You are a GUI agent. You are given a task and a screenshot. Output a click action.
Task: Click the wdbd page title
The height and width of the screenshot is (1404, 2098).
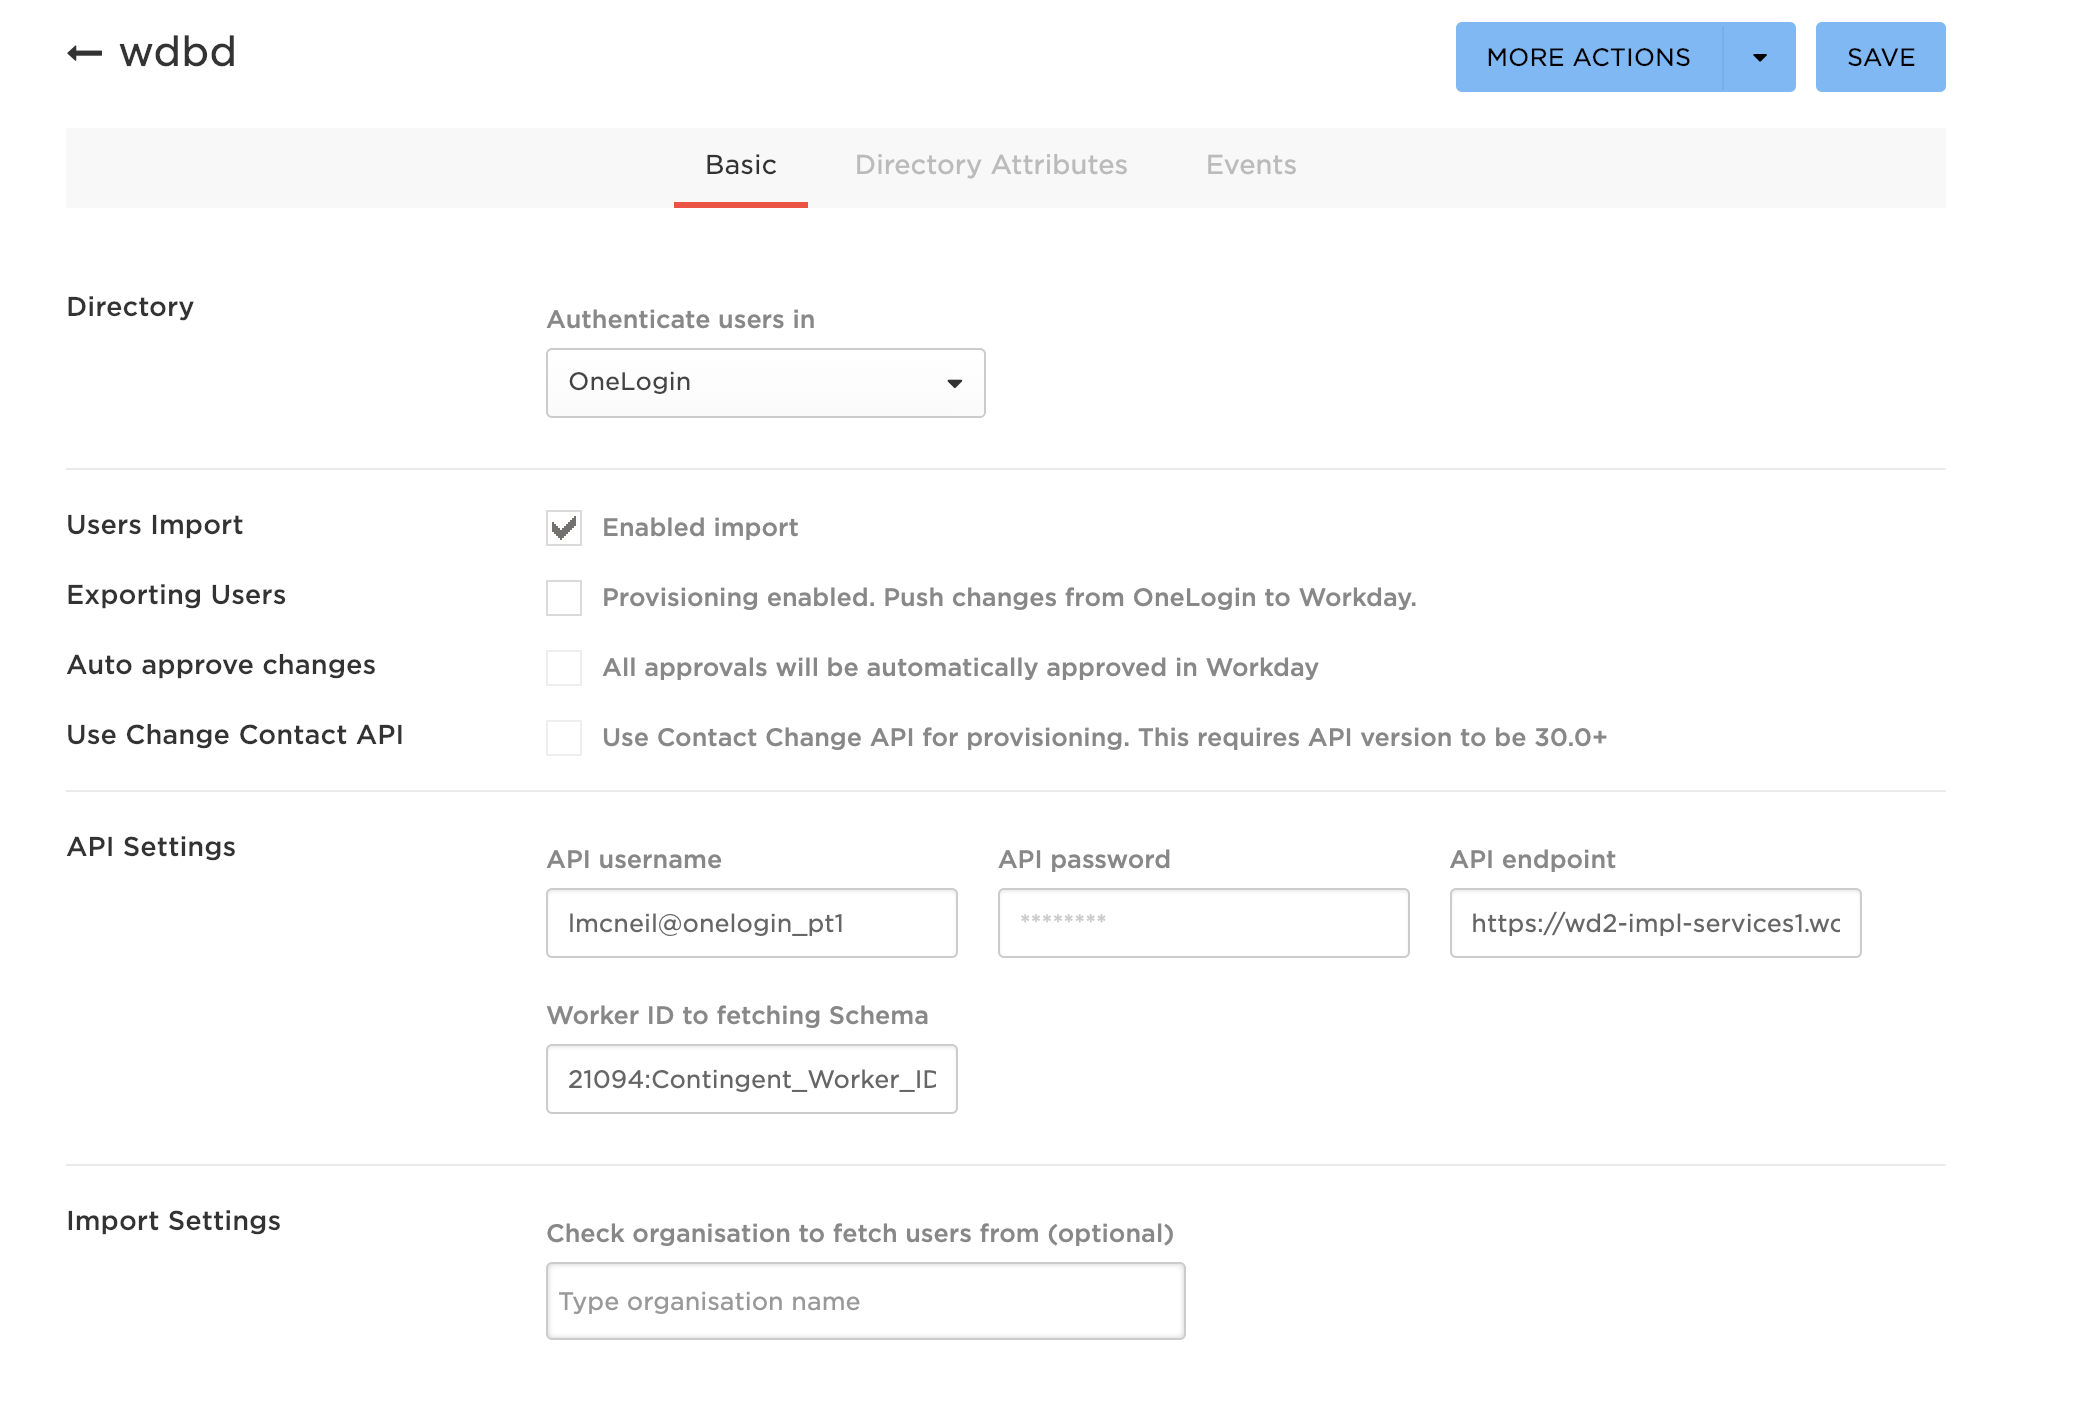pyautogui.click(x=177, y=52)
